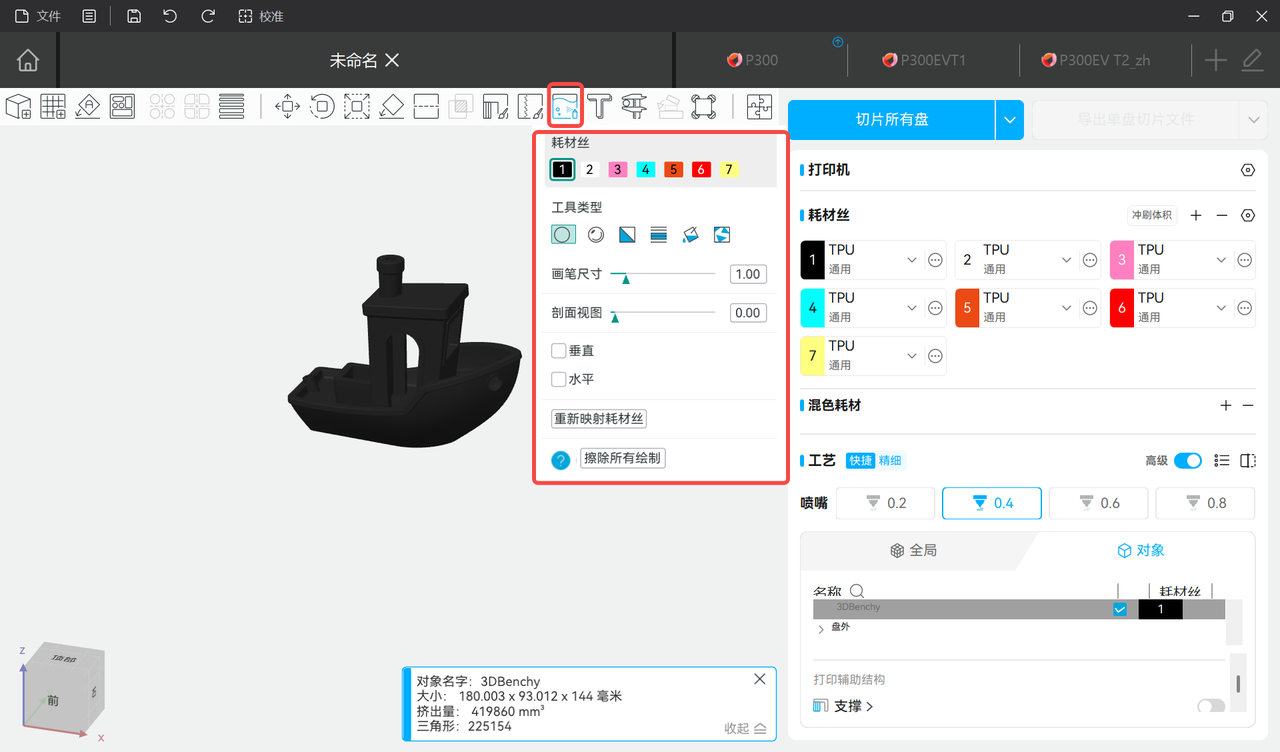Open filament 1 TPU dropdown
The width and height of the screenshot is (1280, 752).
pos(912,260)
